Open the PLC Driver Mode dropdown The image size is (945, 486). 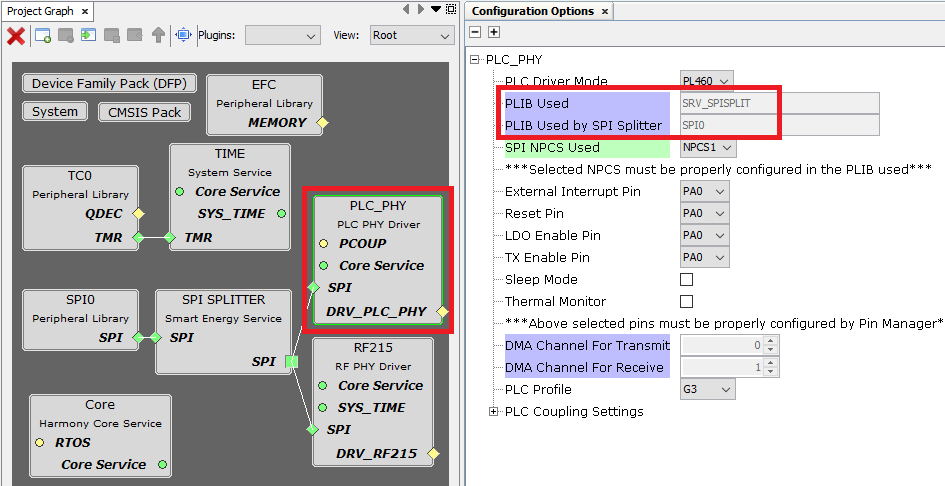[x=707, y=81]
